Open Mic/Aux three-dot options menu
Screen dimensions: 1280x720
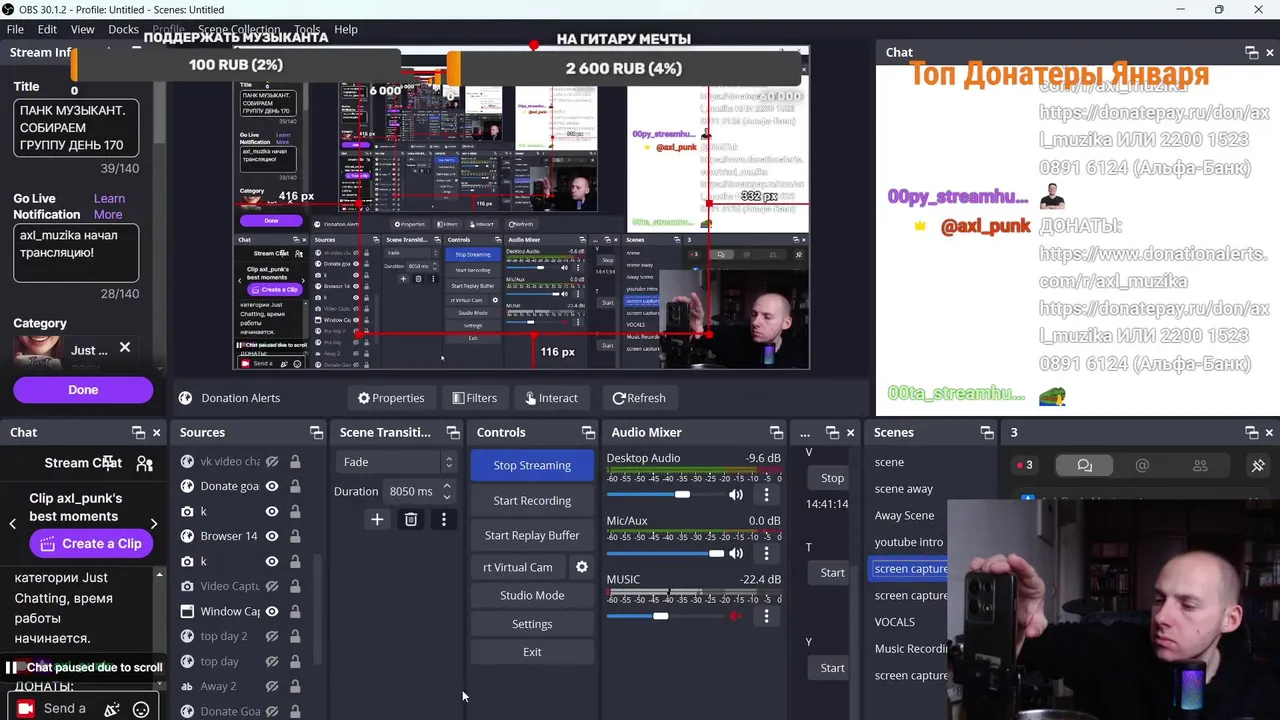(x=767, y=553)
